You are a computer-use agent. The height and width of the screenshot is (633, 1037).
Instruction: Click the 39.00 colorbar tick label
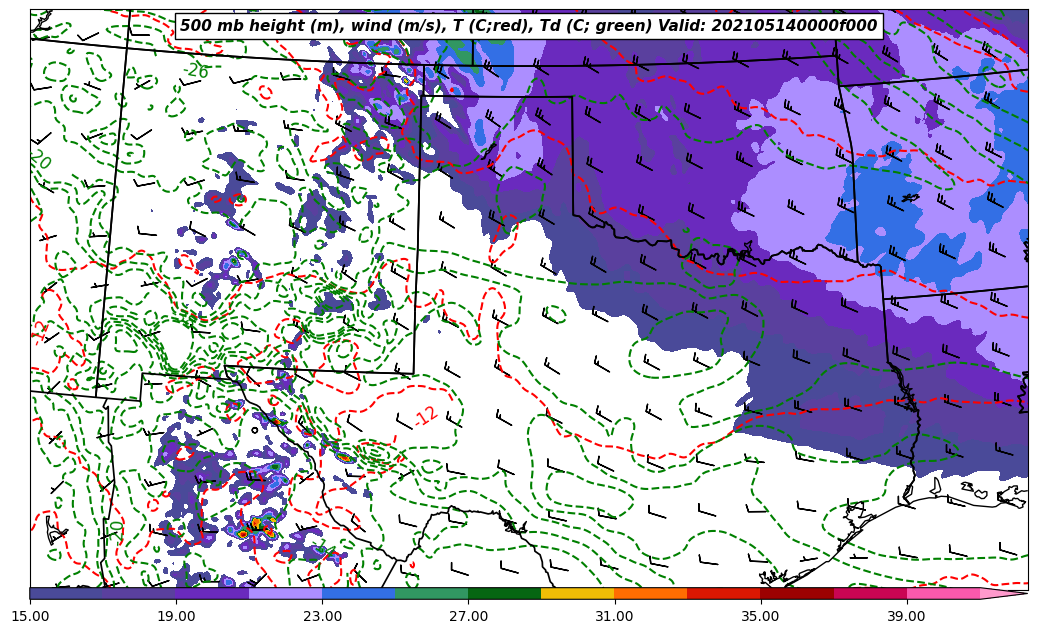906,617
